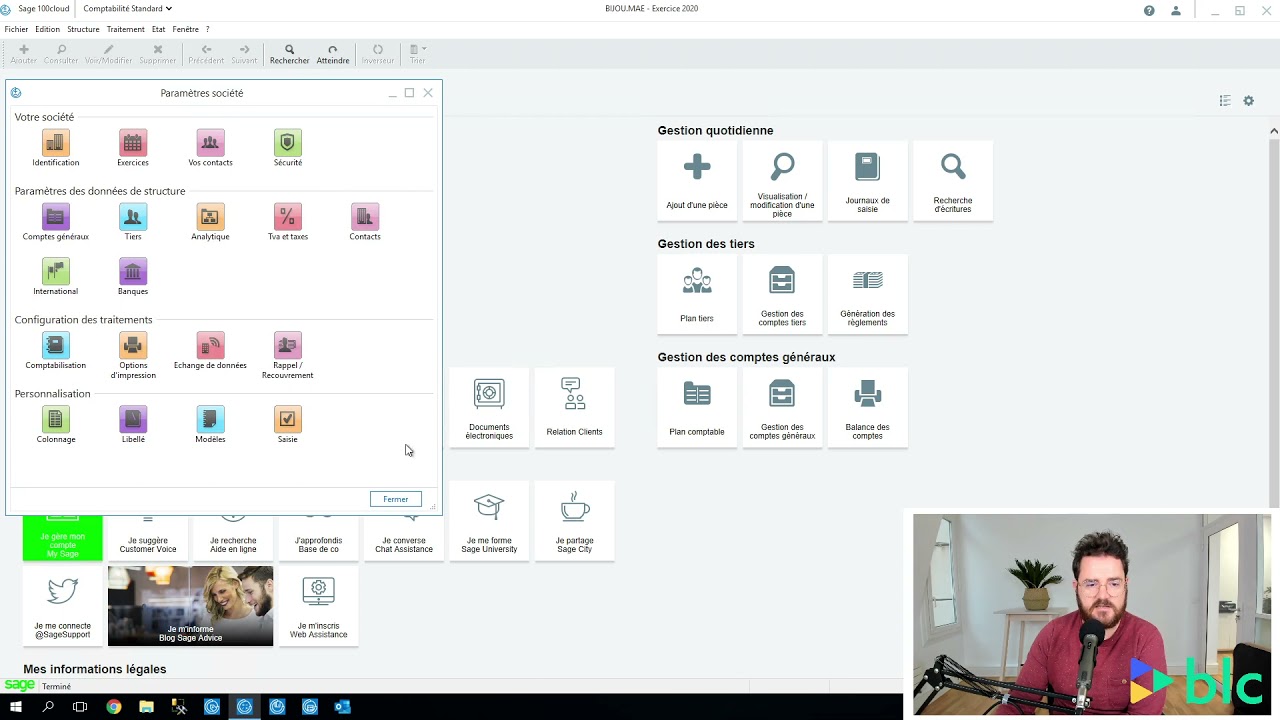Open File Explorer from taskbar
The image size is (1280, 720).
click(x=147, y=707)
